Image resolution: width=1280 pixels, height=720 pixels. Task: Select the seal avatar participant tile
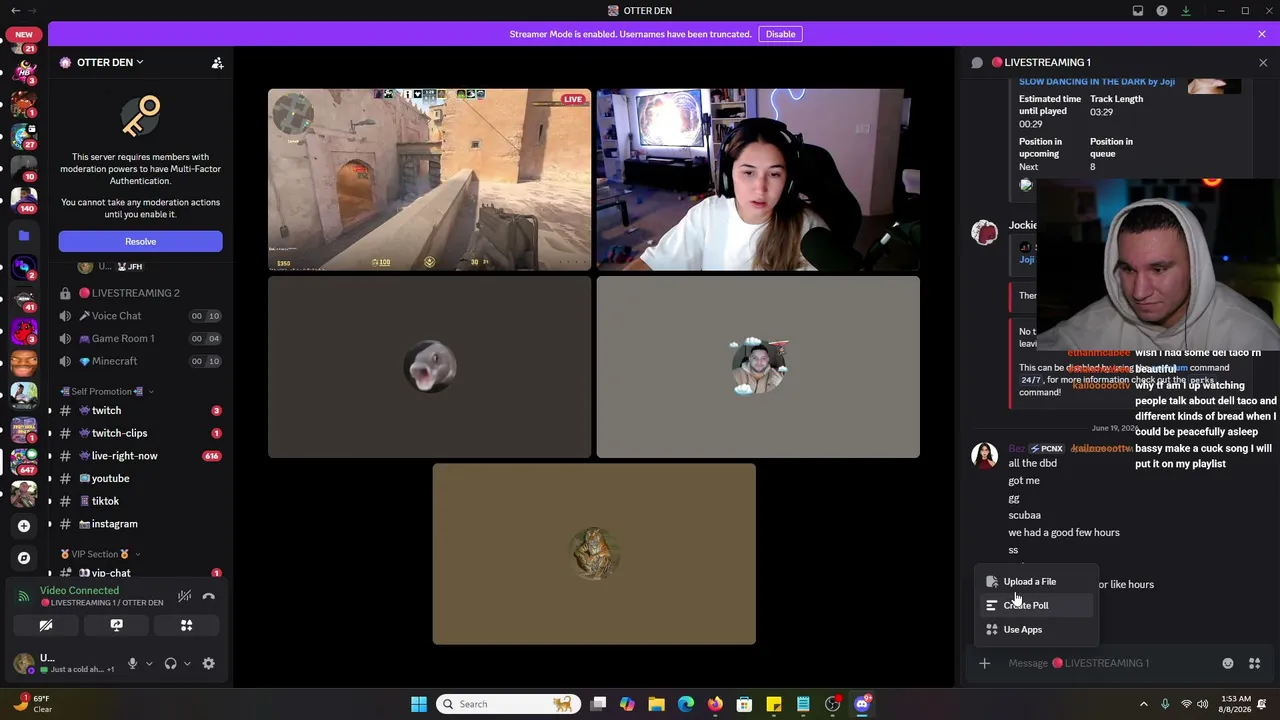point(429,367)
